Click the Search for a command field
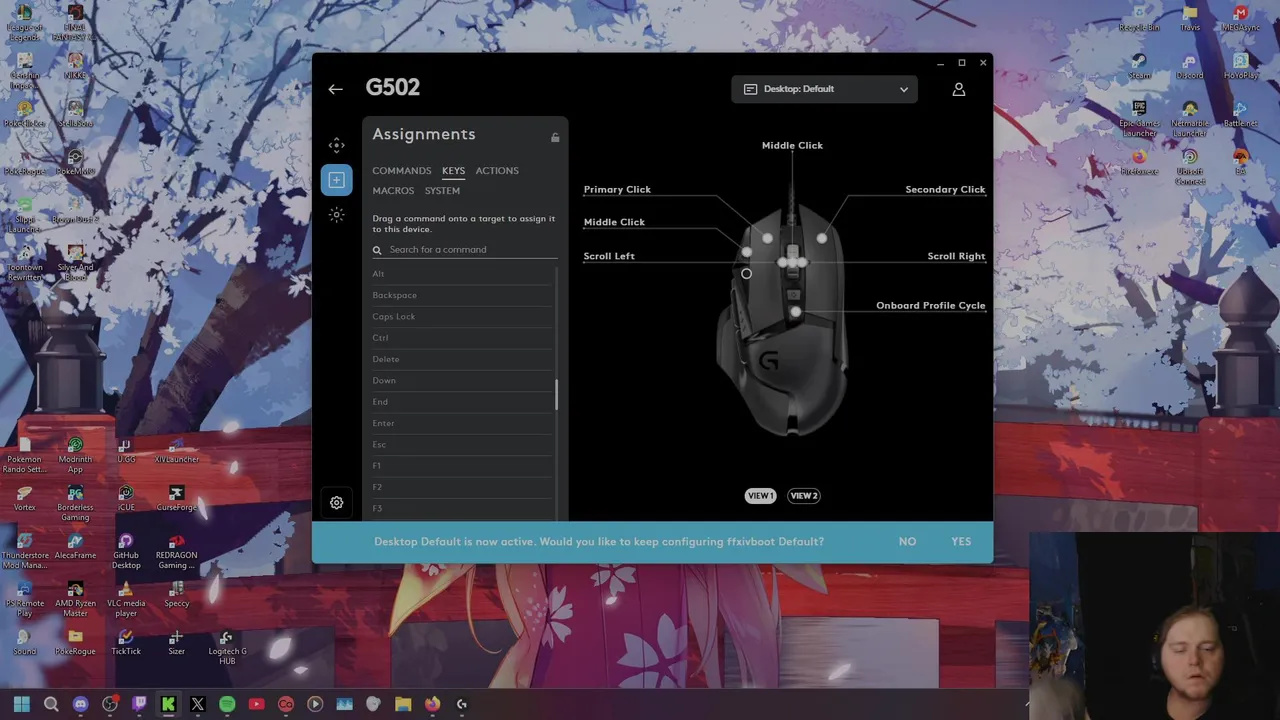This screenshot has width=1280, height=720. 465,250
